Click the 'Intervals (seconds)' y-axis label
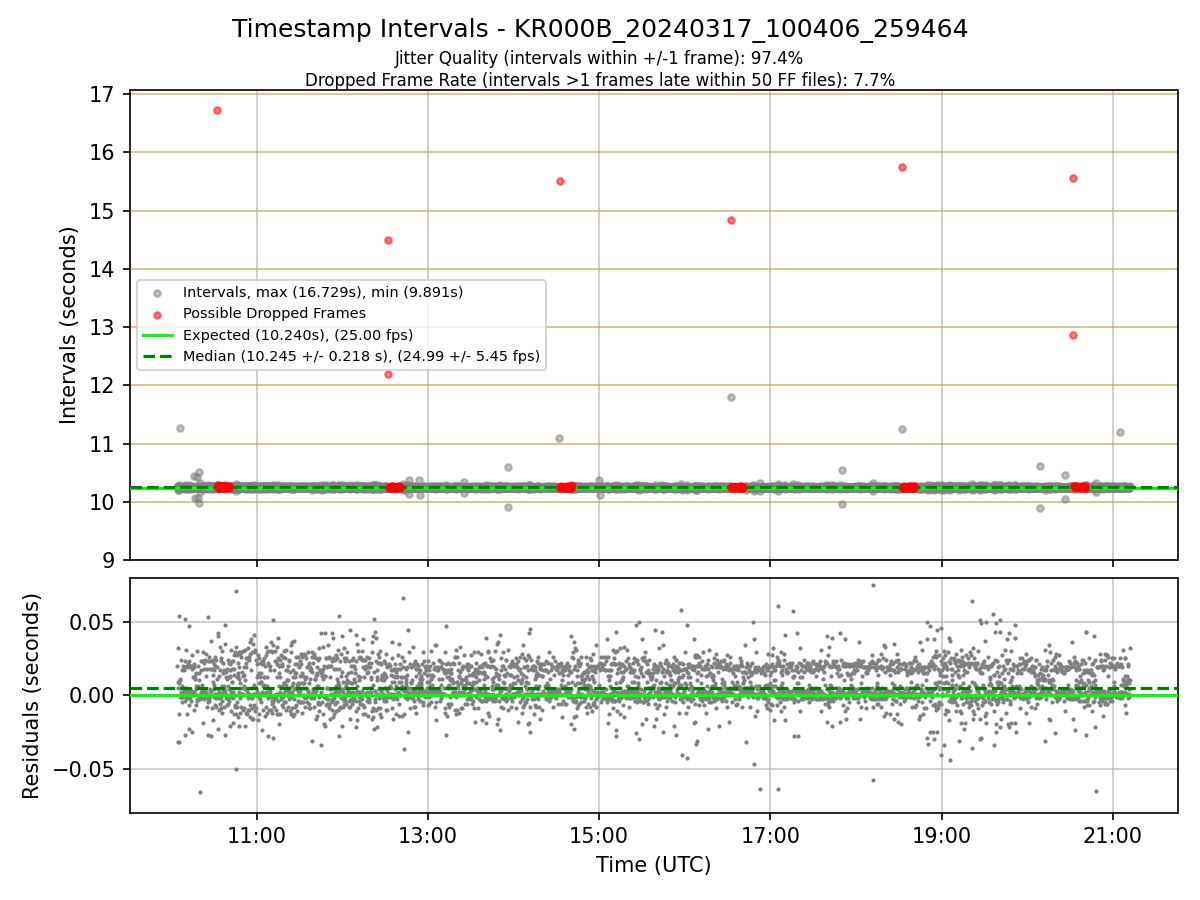1200x900 pixels. click(x=69, y=325)
